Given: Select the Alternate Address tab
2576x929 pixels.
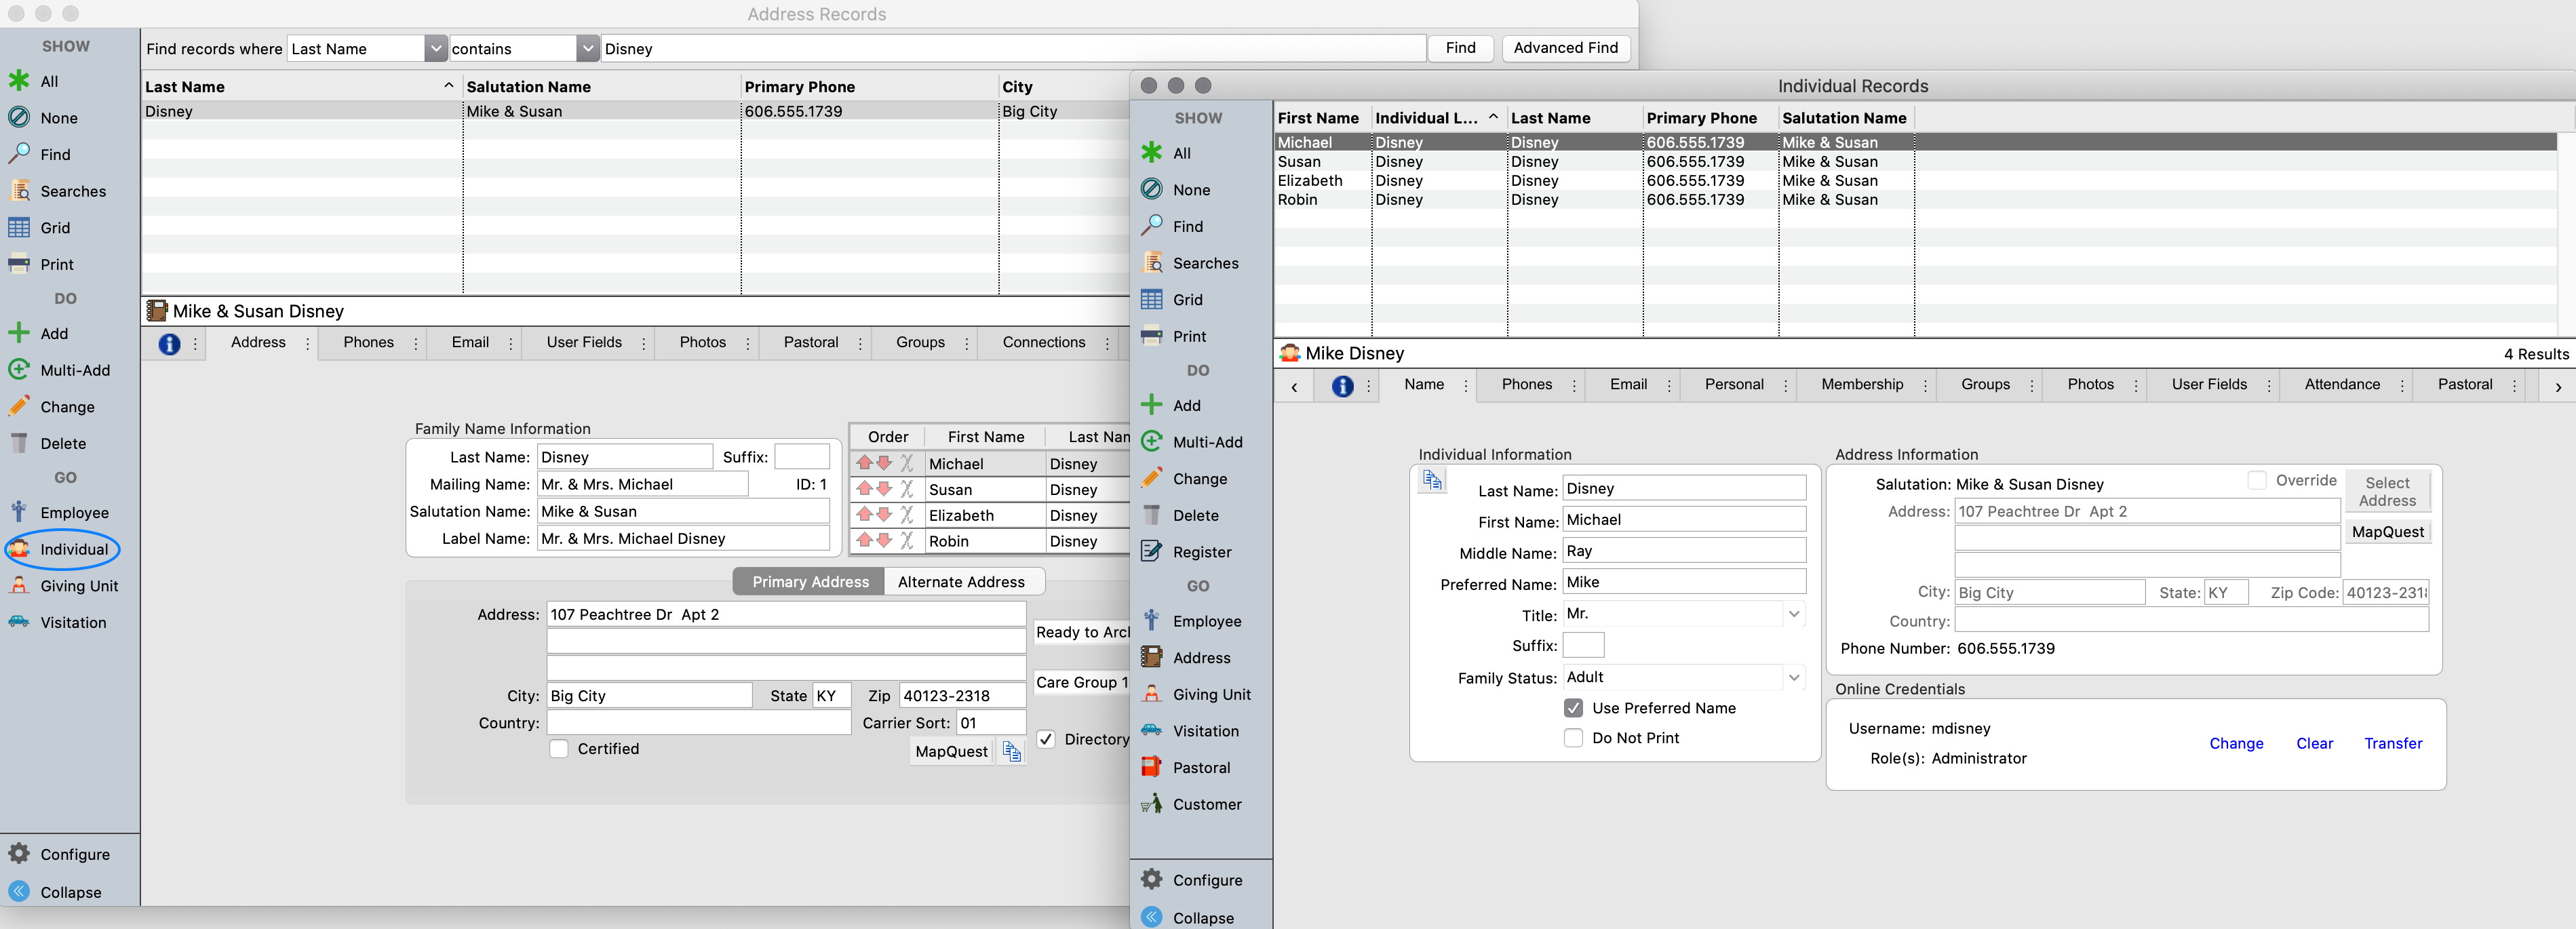Looking at the screenshot, I should (960, 582).
